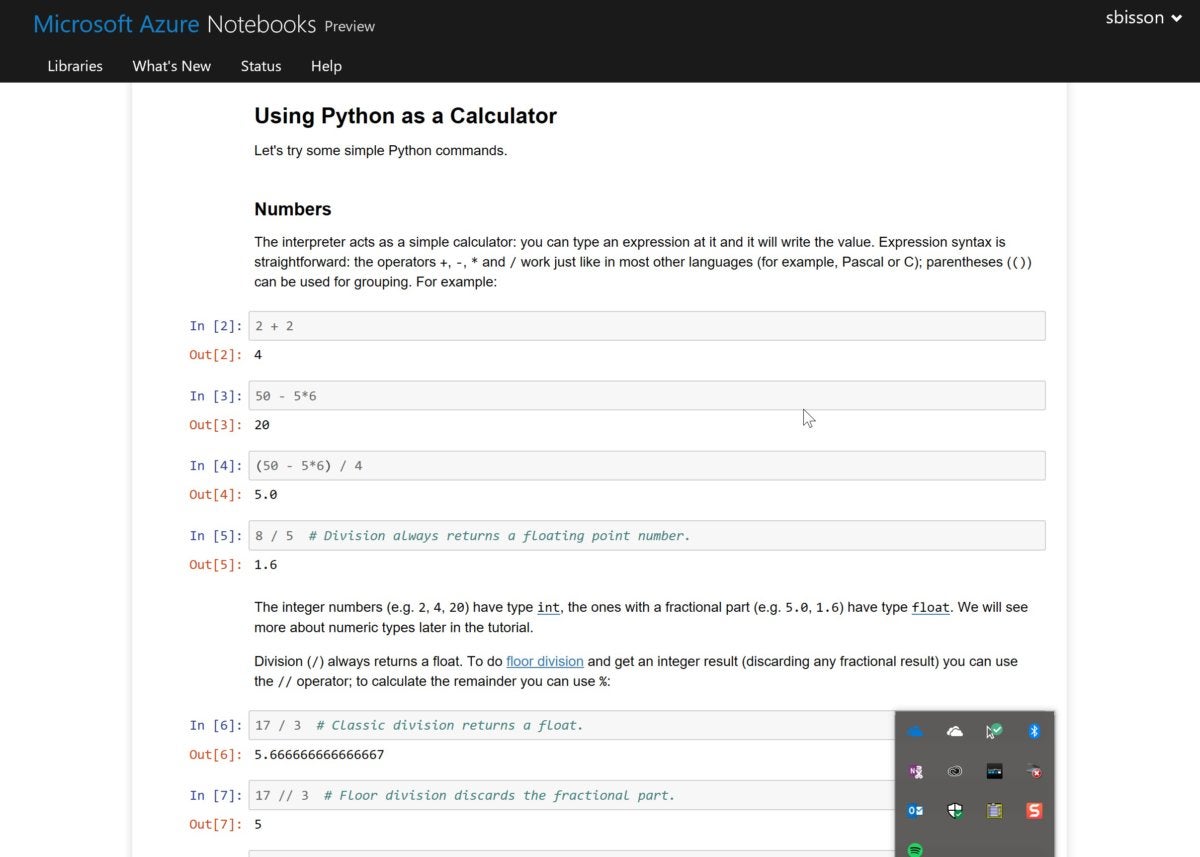Viewport: 1200px width, 857px height.
Task: Click the Out[6]: prompt label
Action: pos(216,755)
